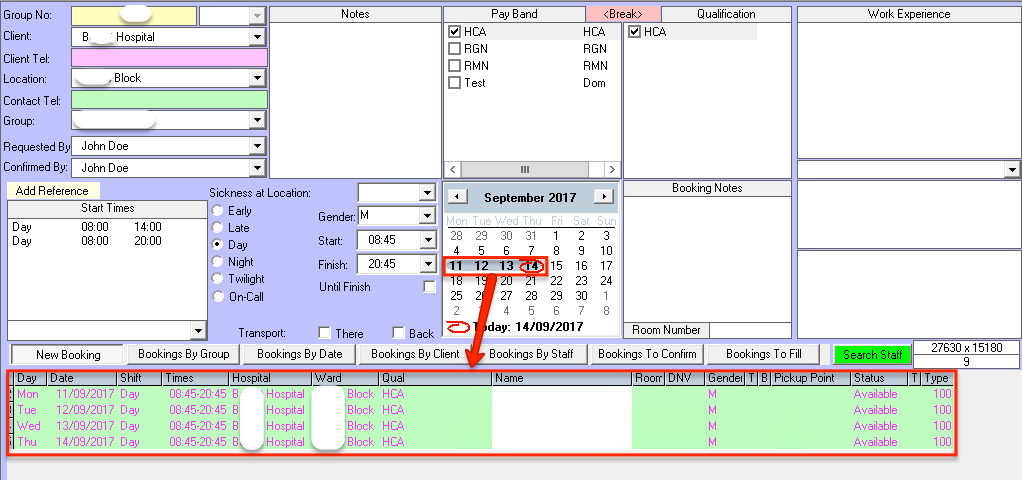Uncheck HCA in Qualification list
1022x480 pixels.
(635, 32)
